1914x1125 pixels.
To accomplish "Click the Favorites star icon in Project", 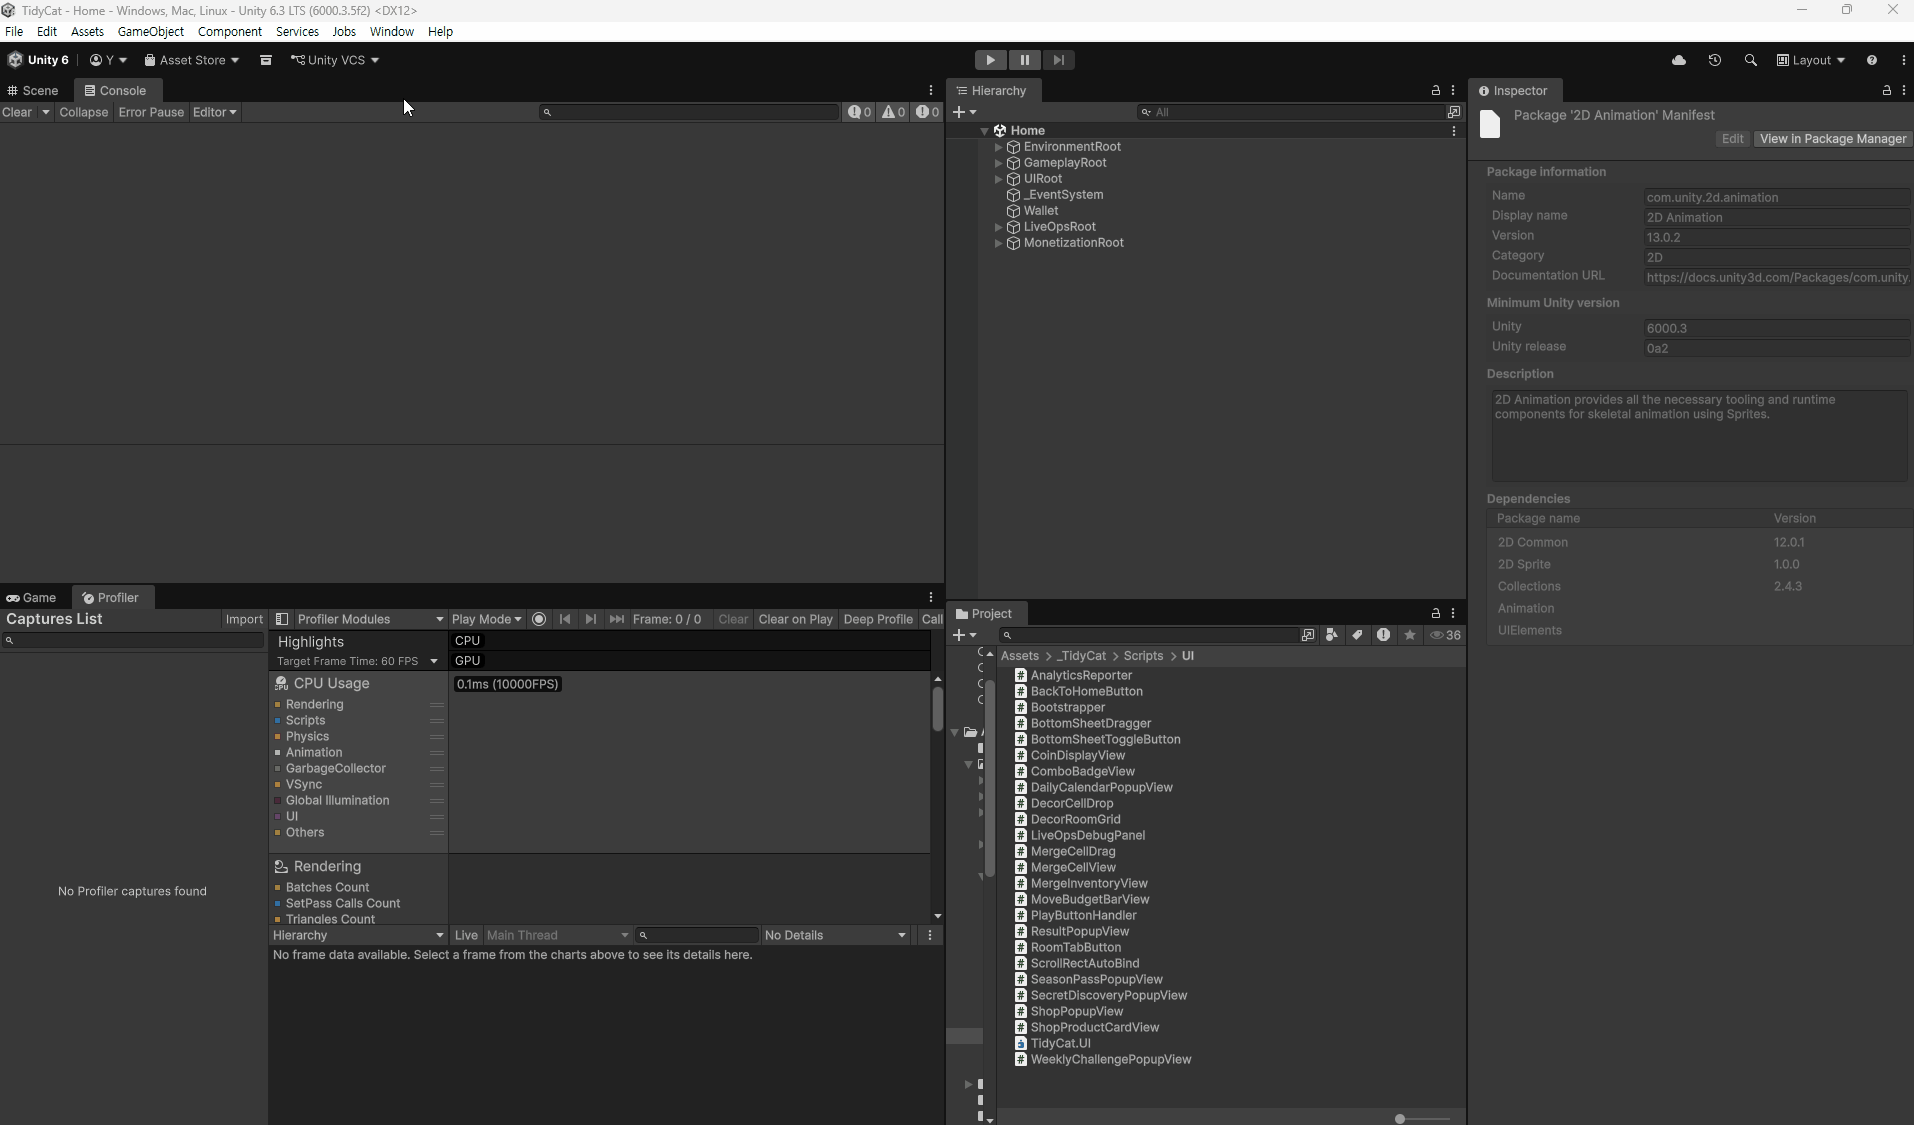I will [x=1410, y=635].
